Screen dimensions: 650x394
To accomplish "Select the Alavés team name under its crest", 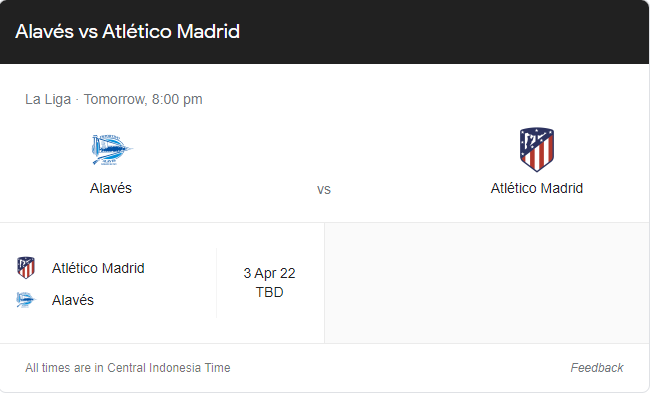I will coord(111,188).
